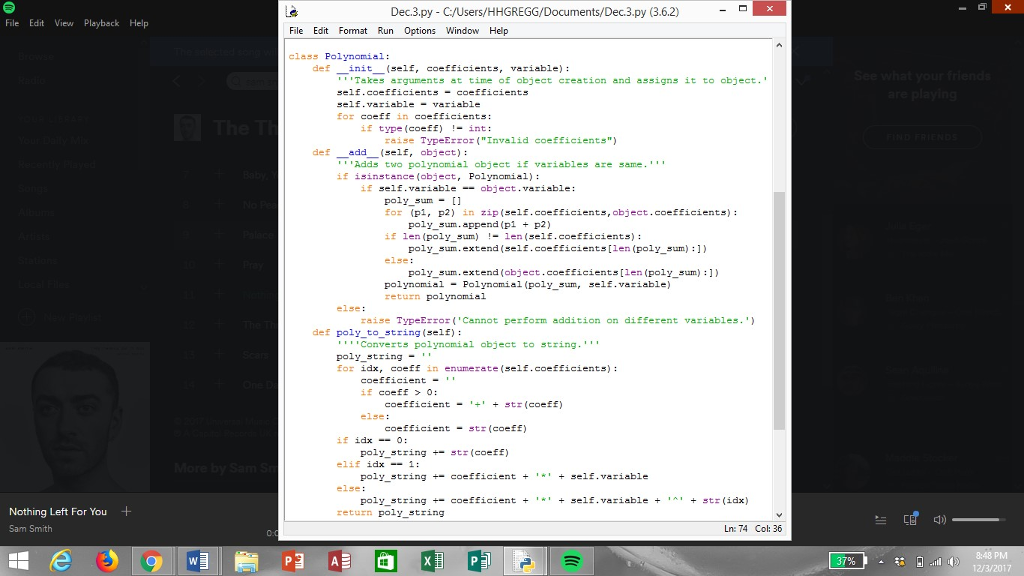Open File Explorer from the taskbar
This screenshot has width=1024, height=576.
pos(247,560)
